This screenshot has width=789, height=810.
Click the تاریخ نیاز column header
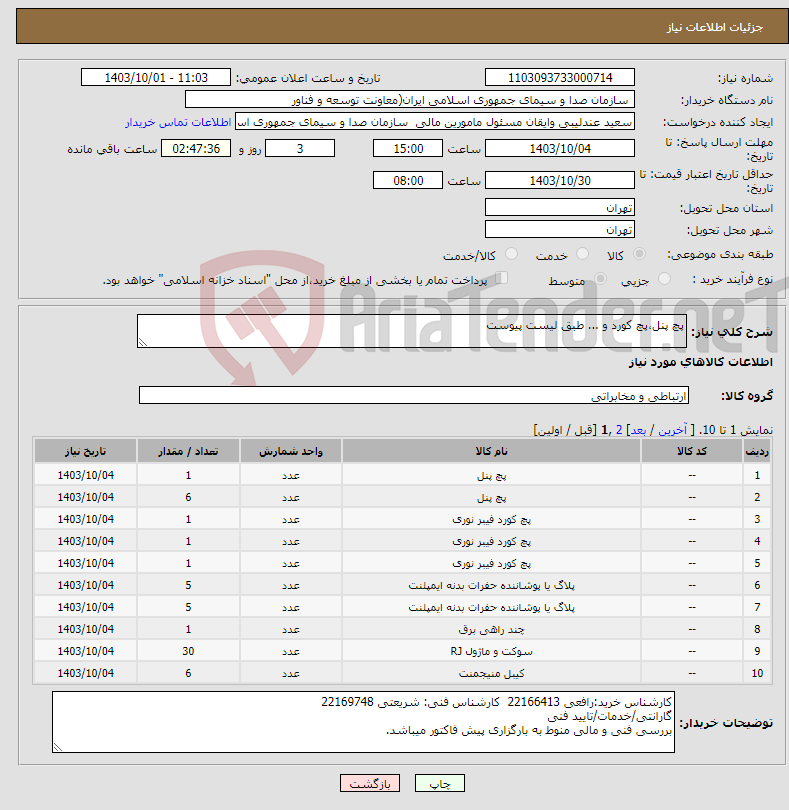pos(85,451)
